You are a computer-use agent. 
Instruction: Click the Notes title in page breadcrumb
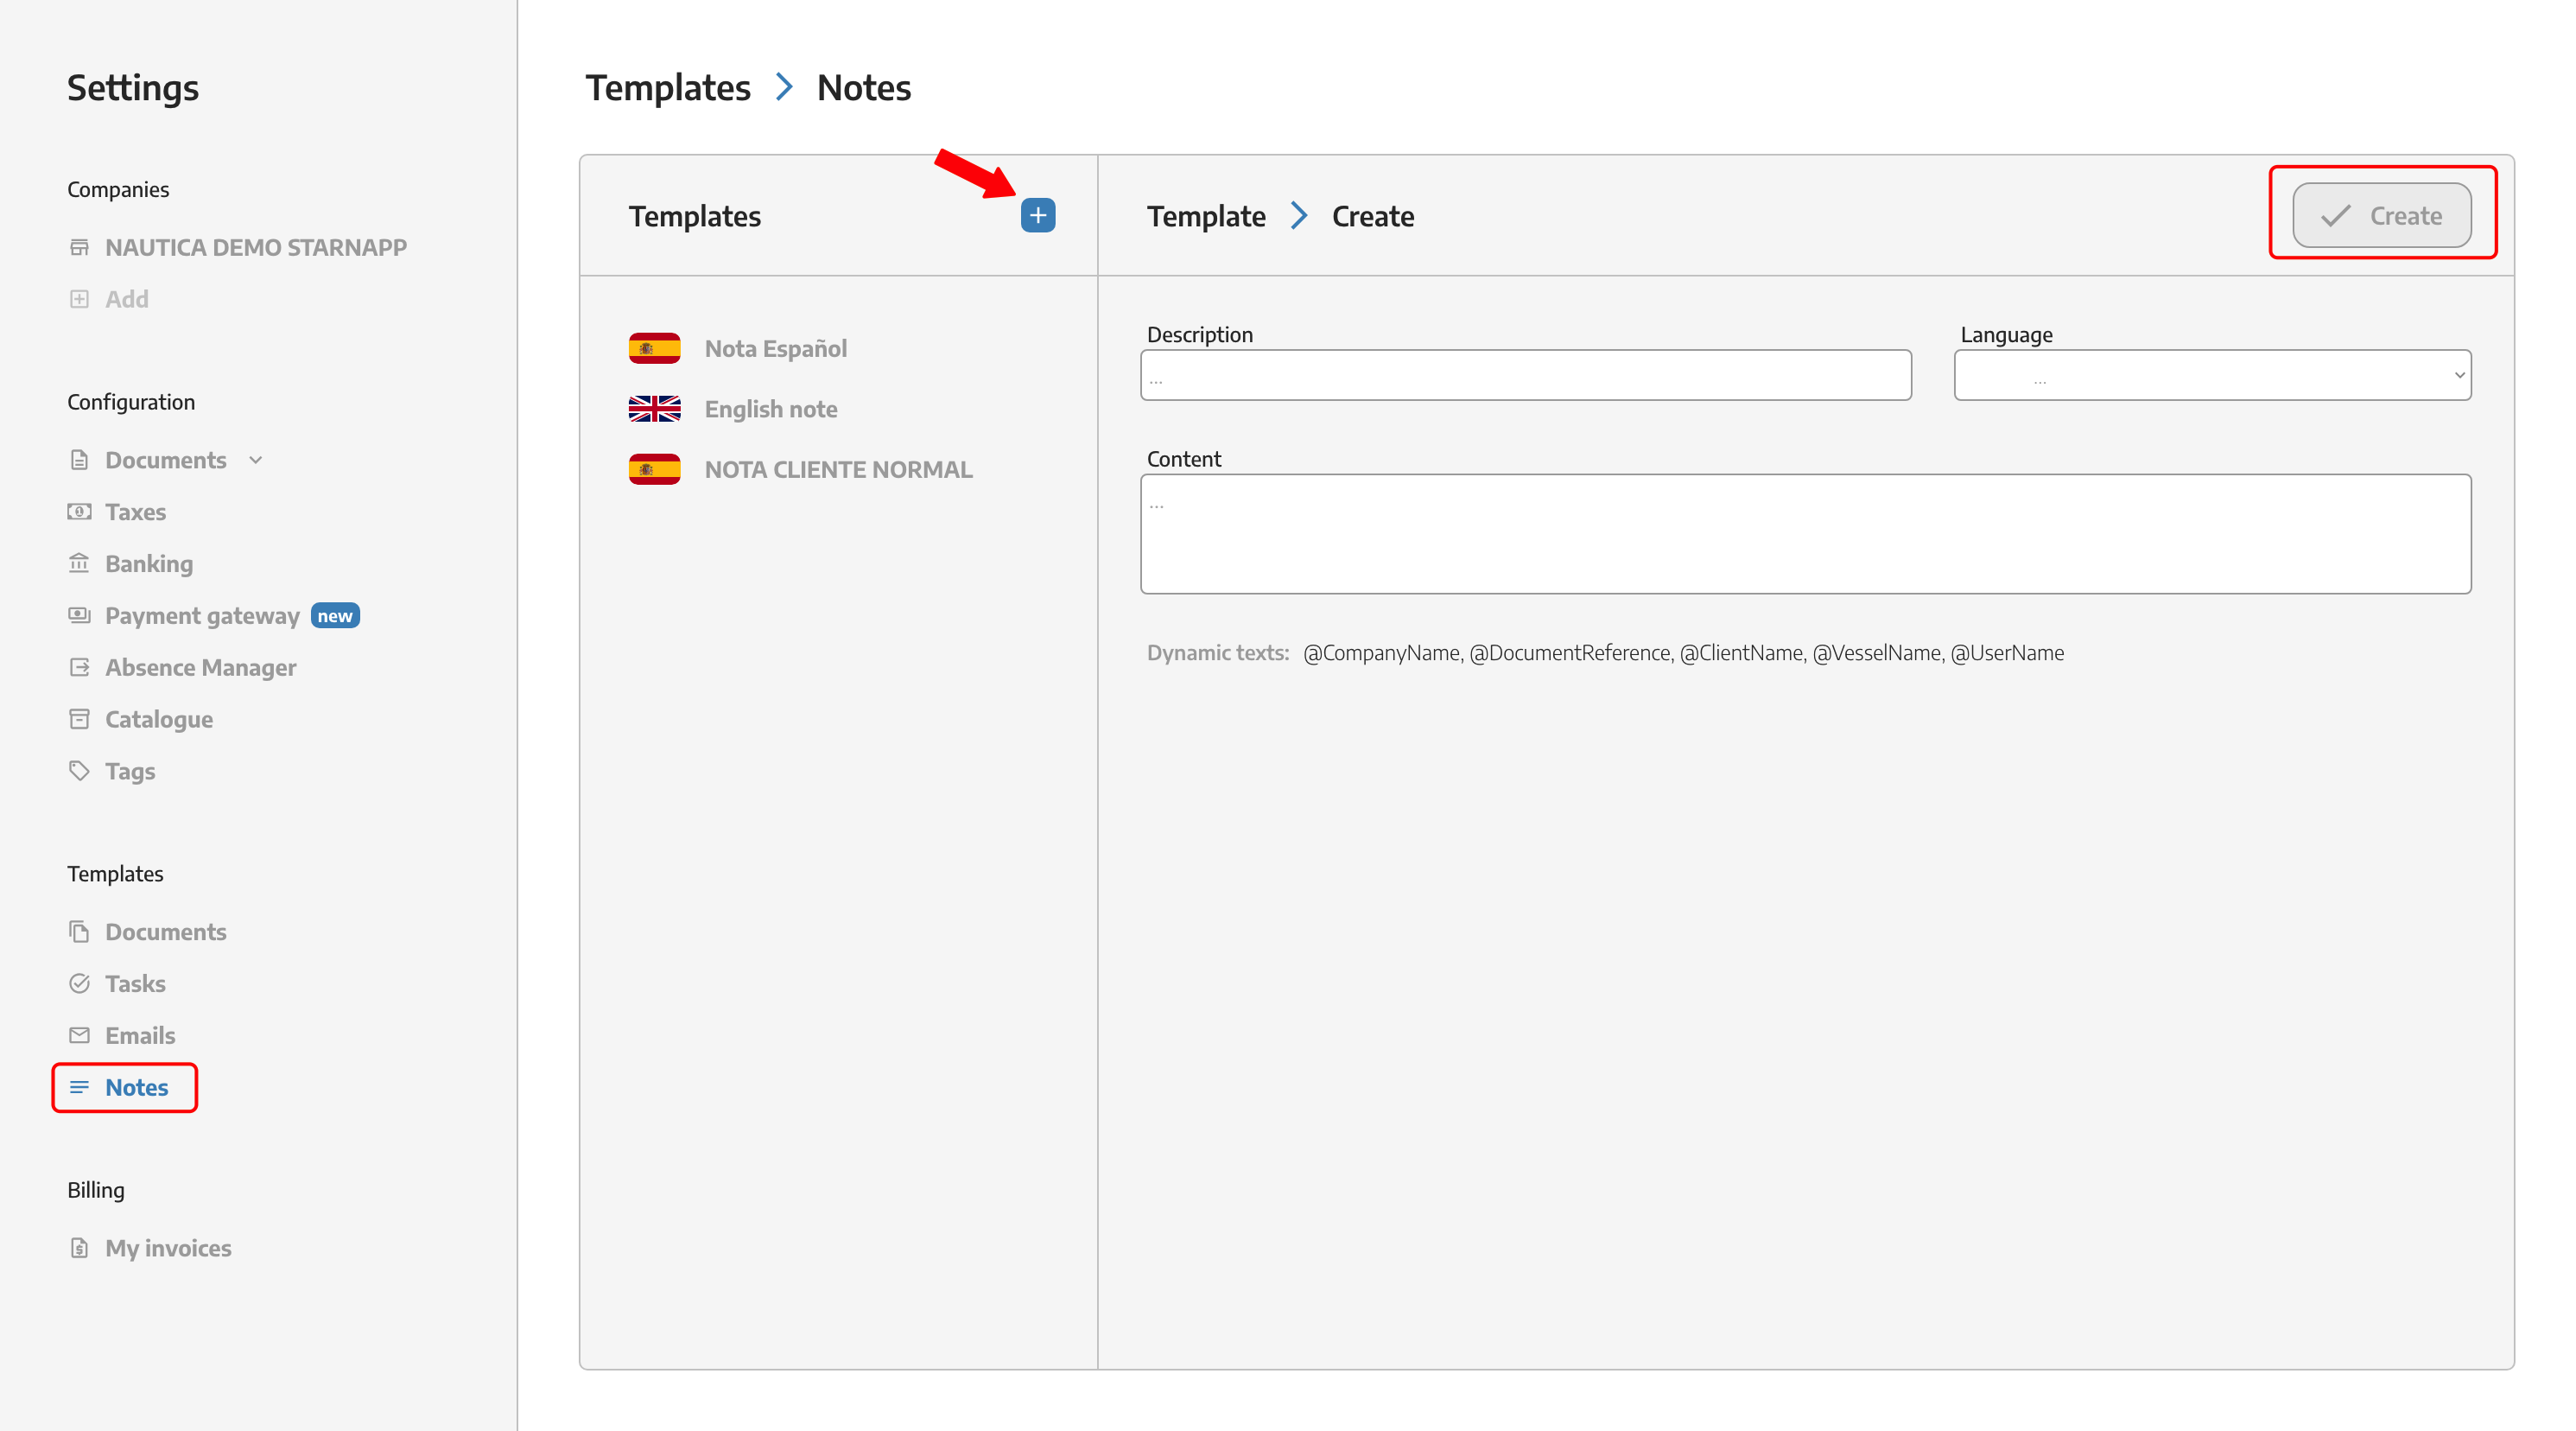pos(864,87)
